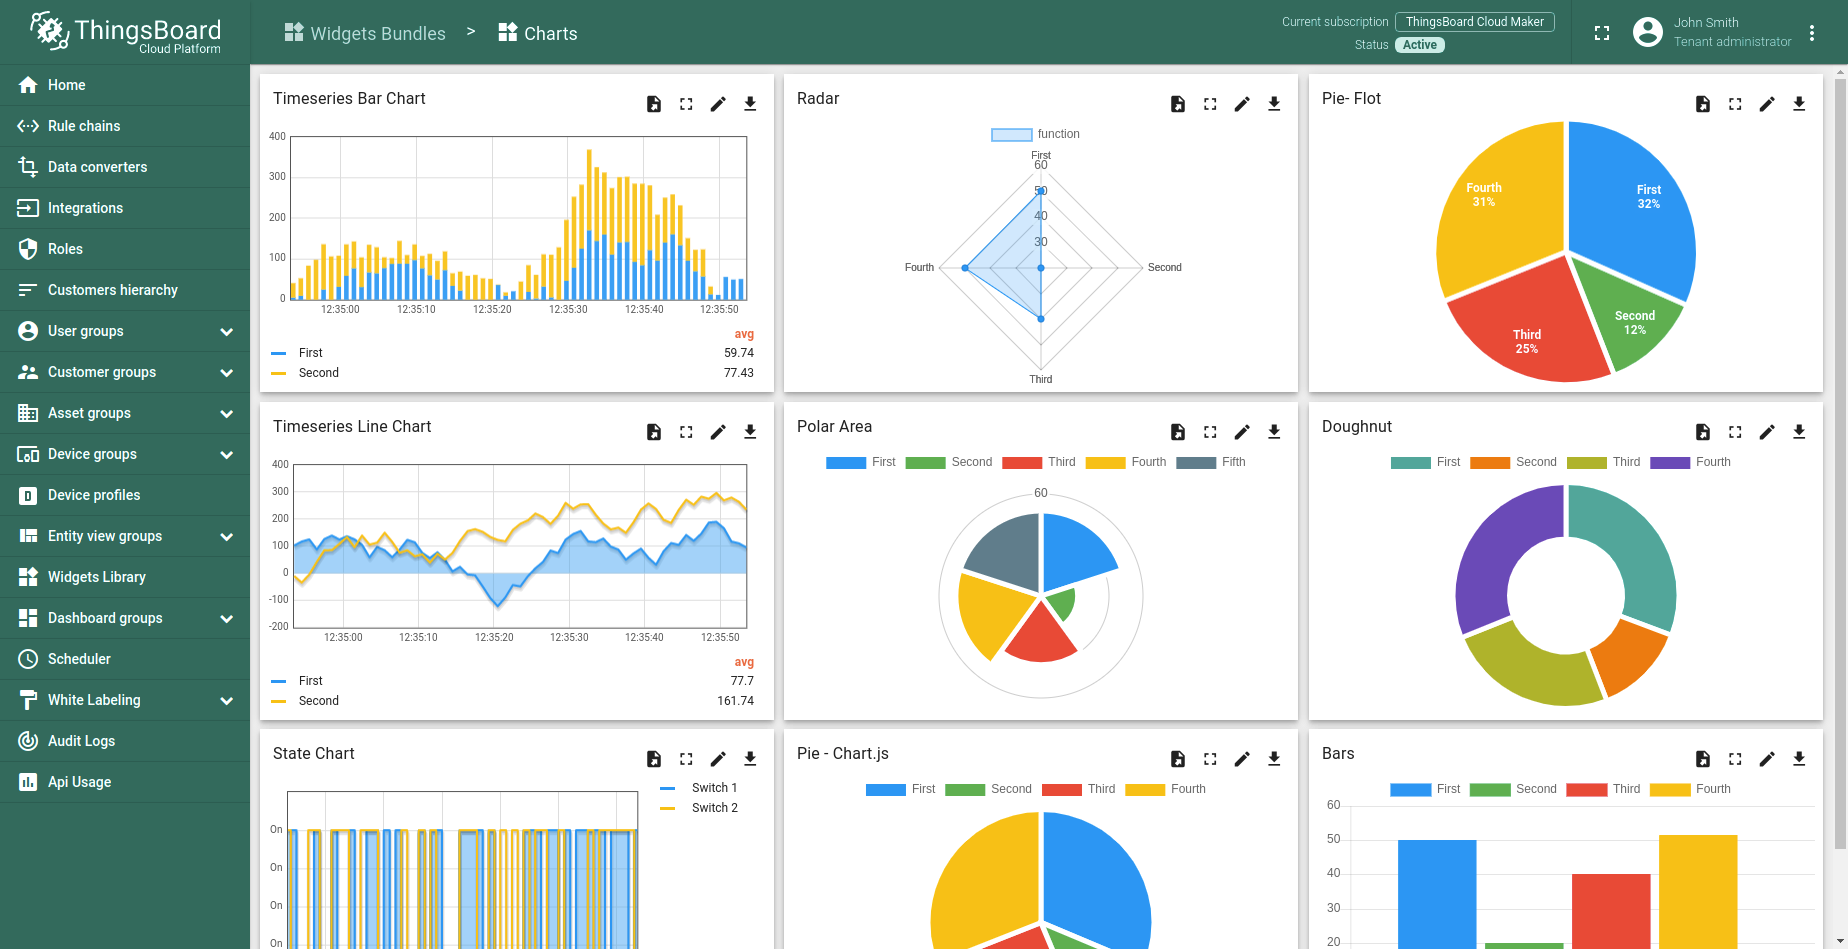Open the user options menu (three dots)

[x=1812, y=33]
